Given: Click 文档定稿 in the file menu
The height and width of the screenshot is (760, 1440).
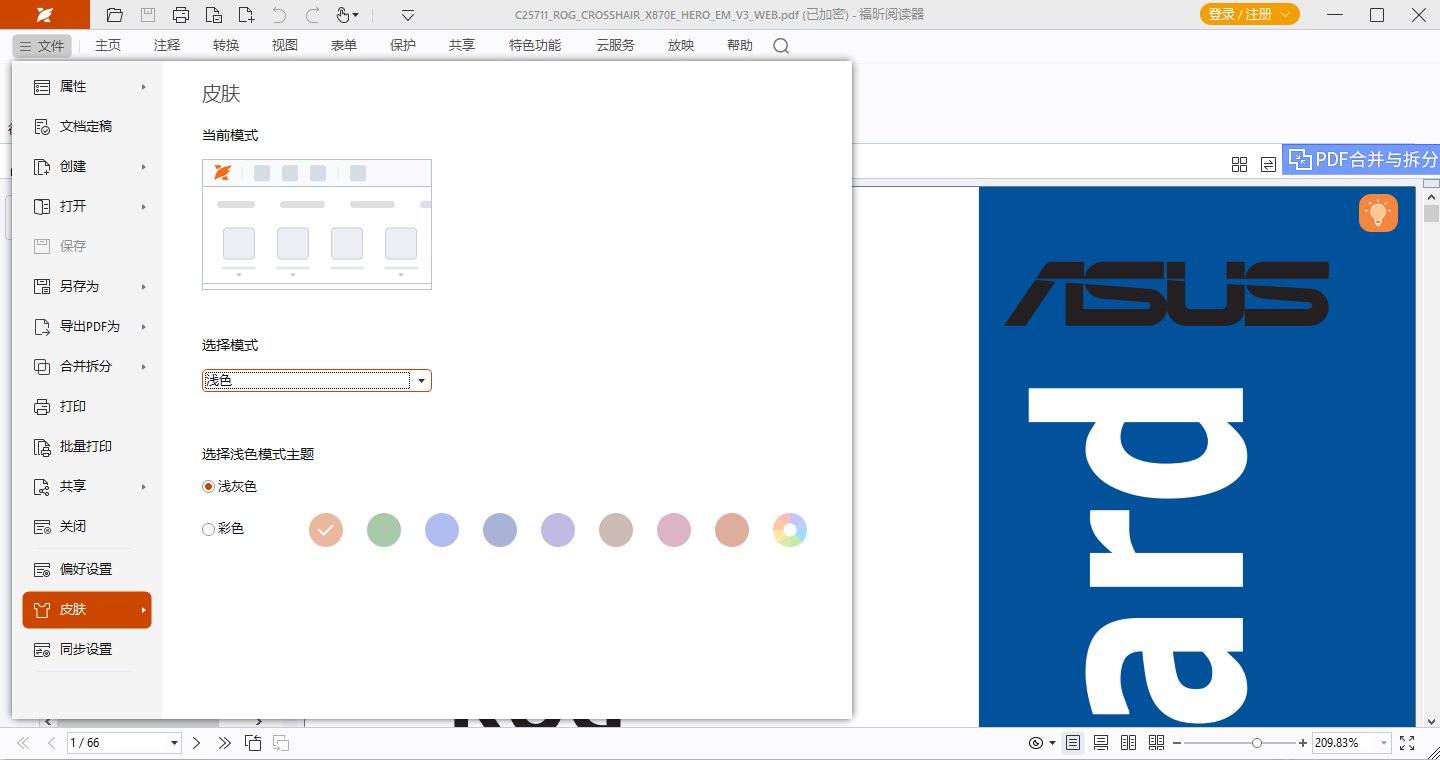Looking at the screenshot, I should [87, 127].
